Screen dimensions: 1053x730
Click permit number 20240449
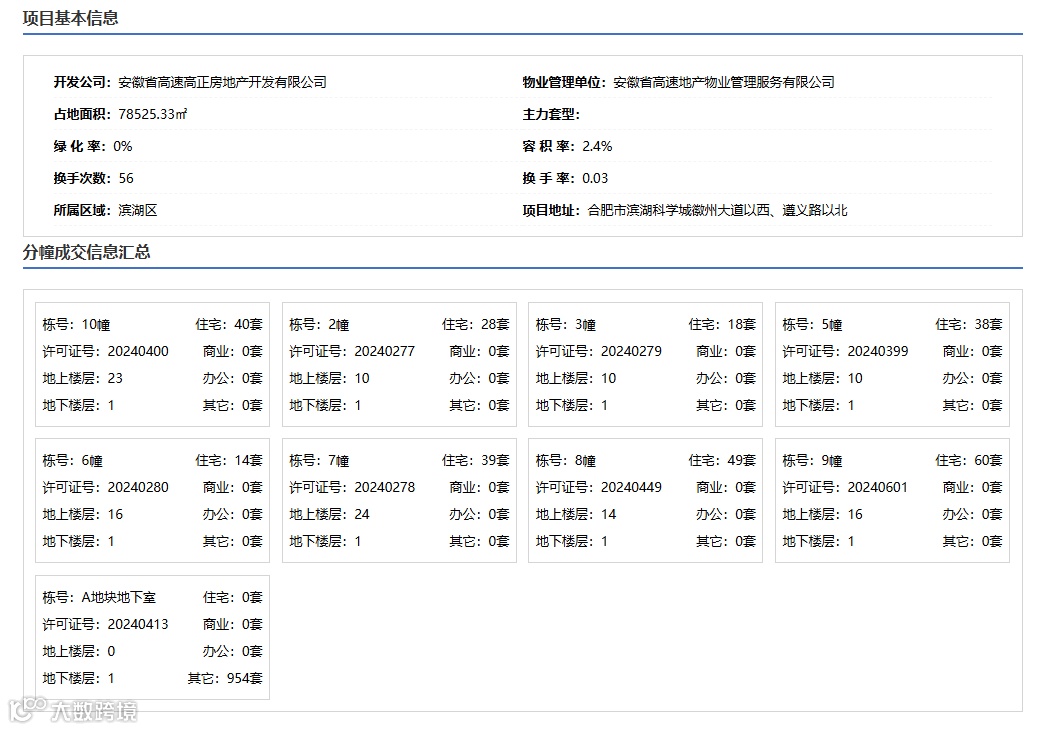tap(631, 487)
